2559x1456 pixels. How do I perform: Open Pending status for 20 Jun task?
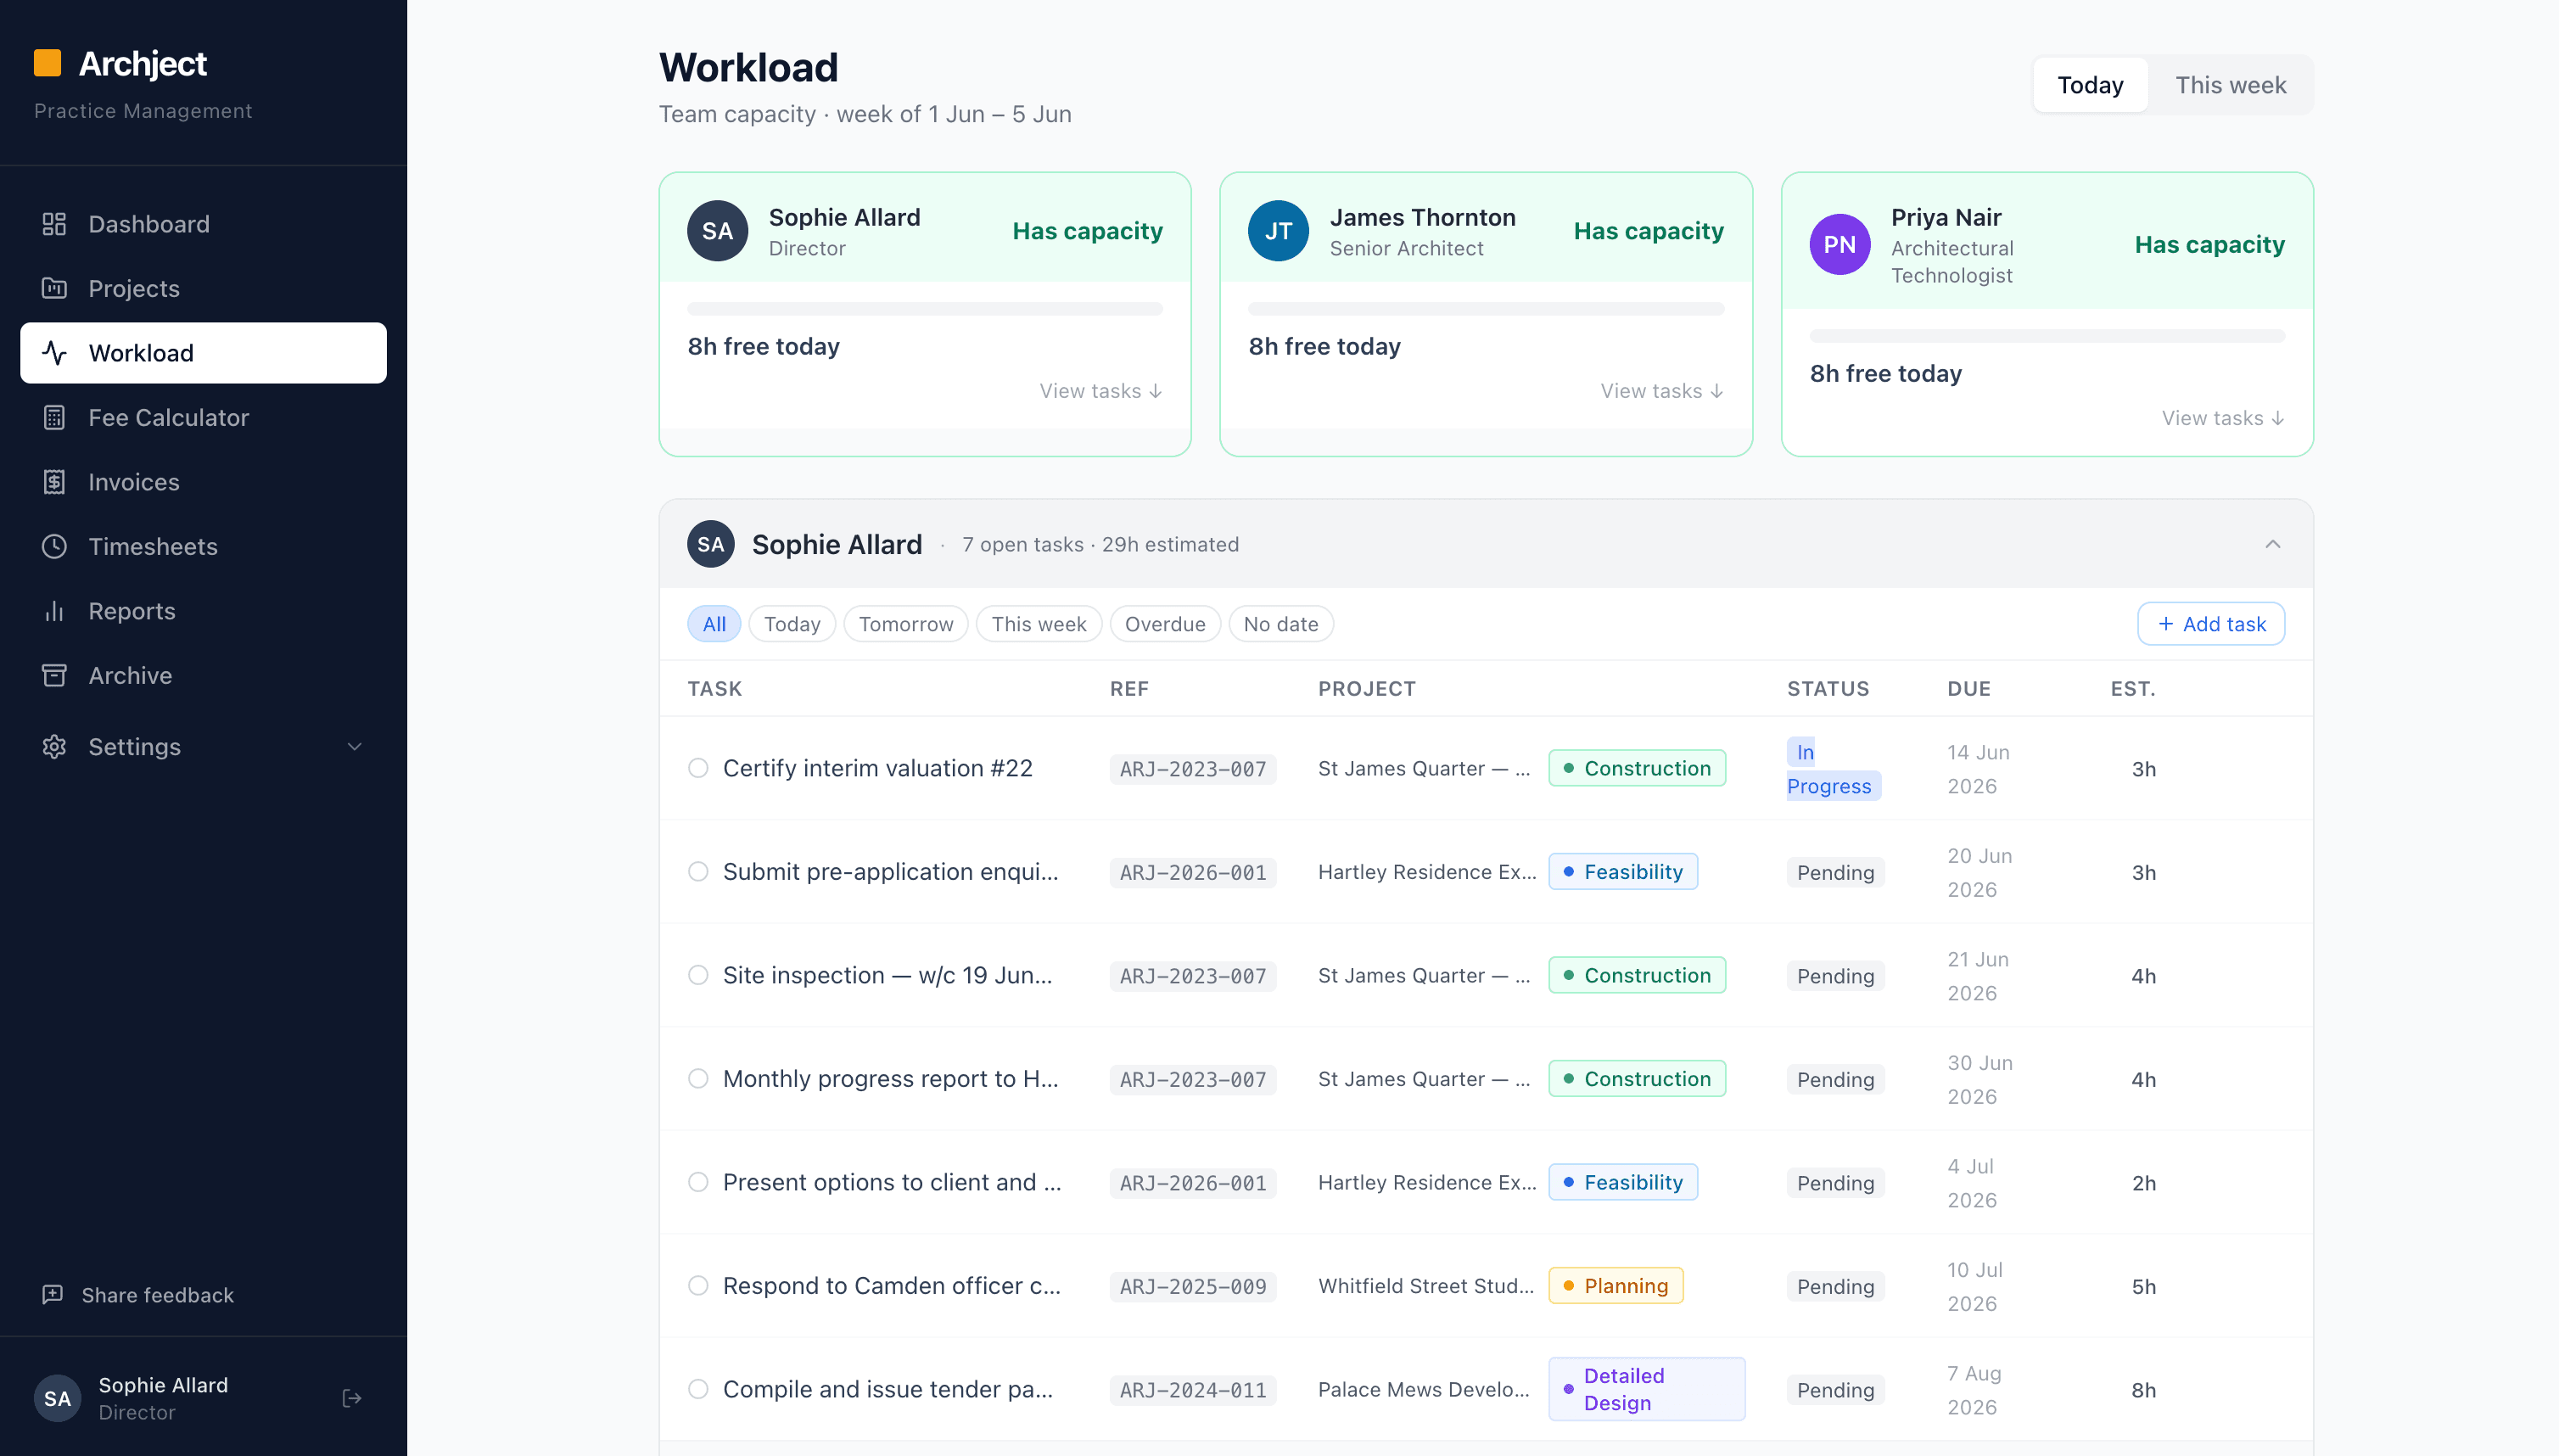(x=1835, y=872)
